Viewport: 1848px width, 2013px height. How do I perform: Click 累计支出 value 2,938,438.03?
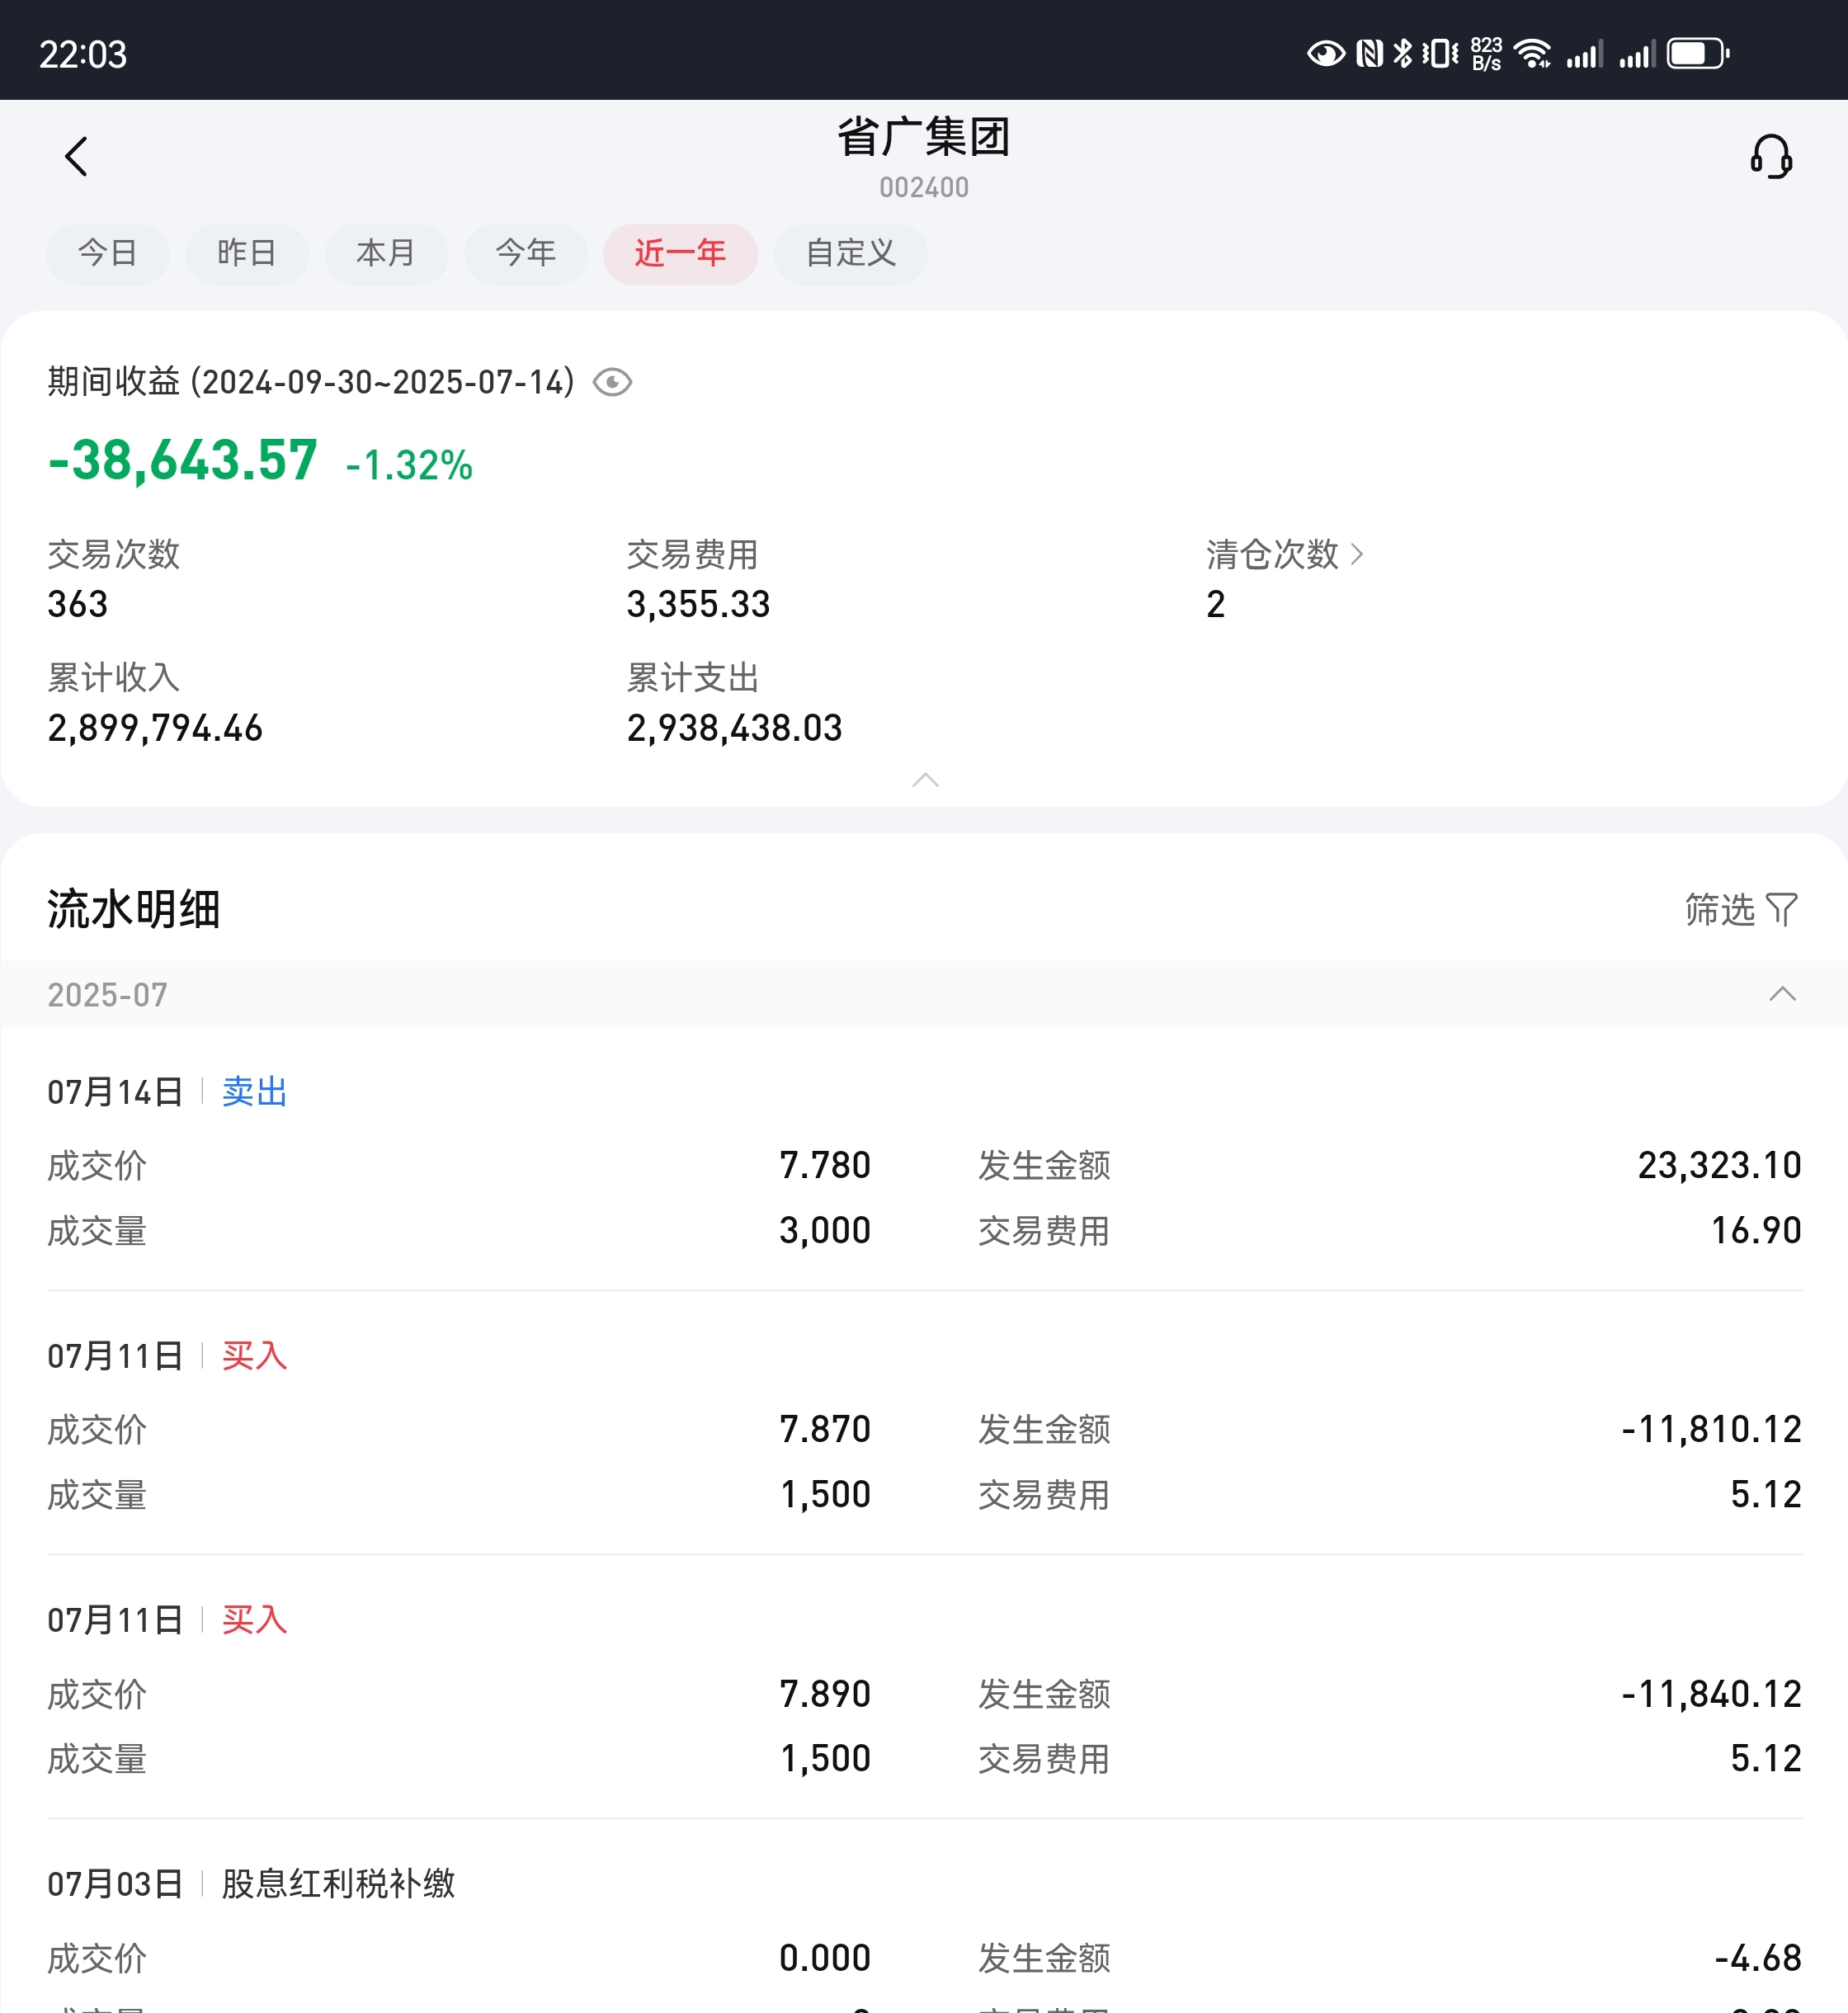click(x=734, y=728)
